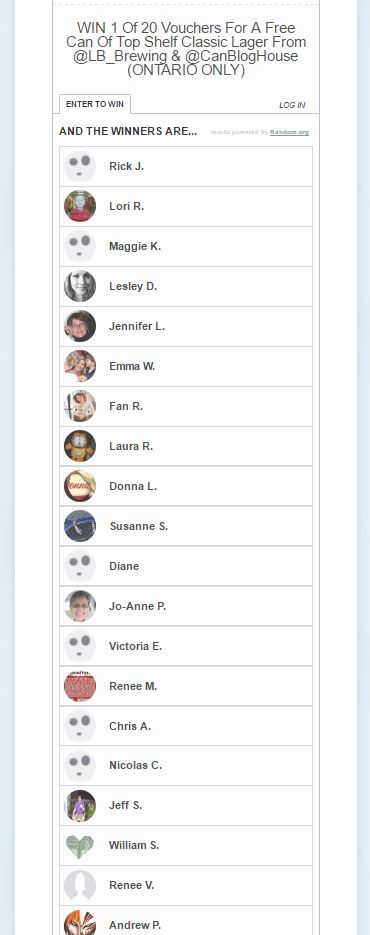Image resolution: width=370 pixels, height=935 pixels.
Task: Click the Victoria E. winner name
Action: [135, 646]
